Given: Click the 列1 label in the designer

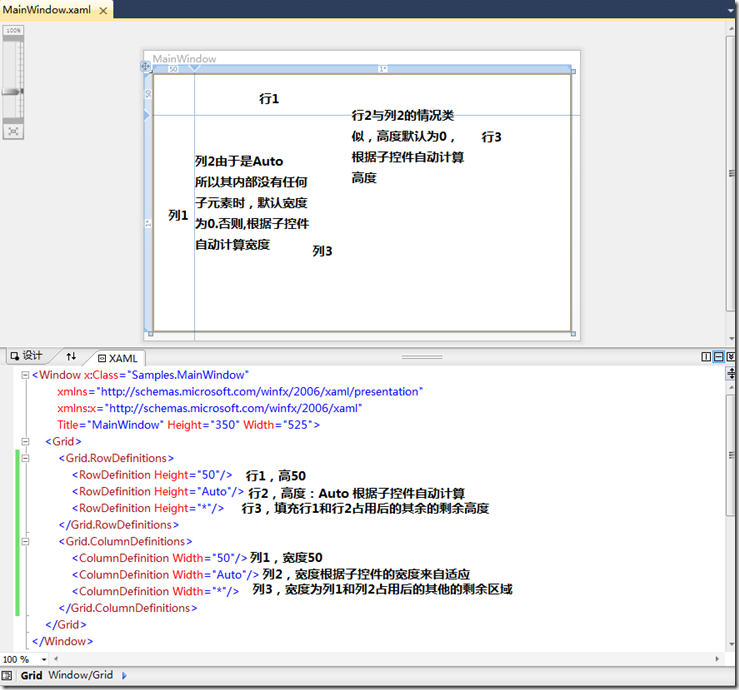Looking at the screenshot, I should pyautogui.click(x=178, y=215).
